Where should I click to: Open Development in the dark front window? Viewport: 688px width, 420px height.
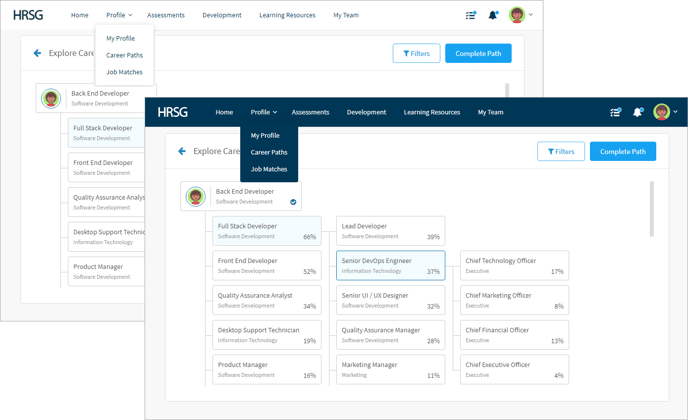pyautogui.click(x=366, y=112)
